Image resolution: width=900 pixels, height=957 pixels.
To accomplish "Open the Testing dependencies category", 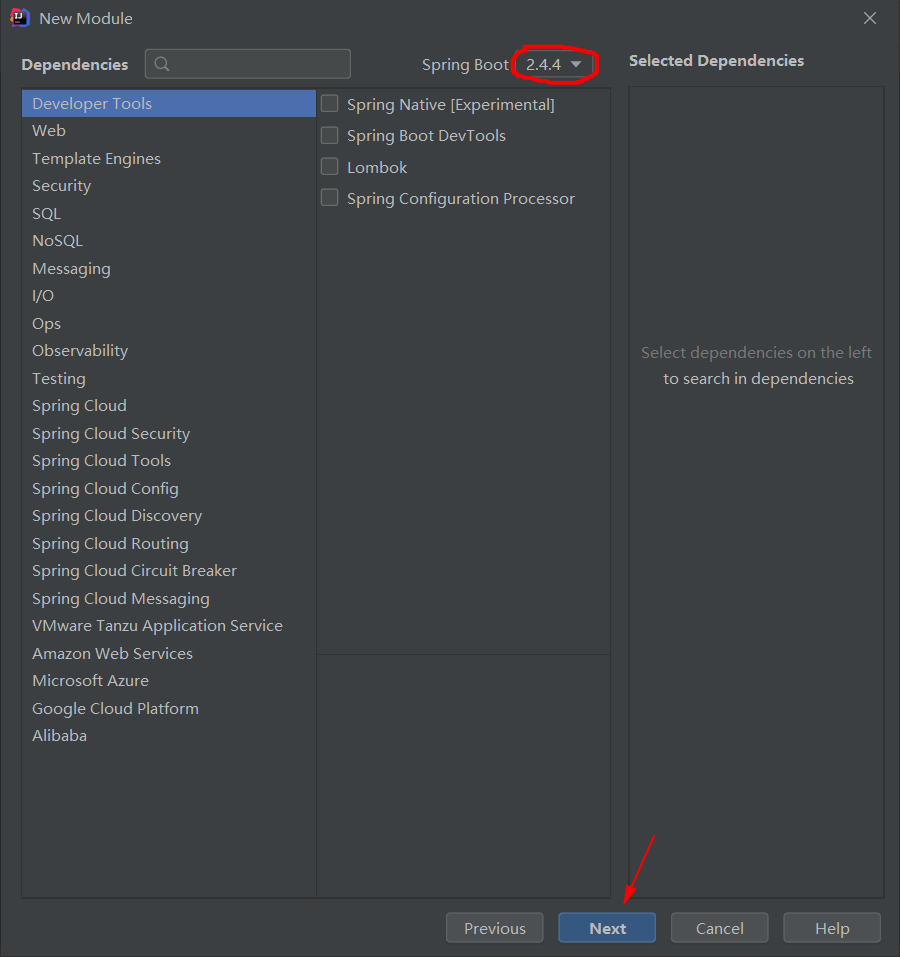I will [x=58, y=378].
